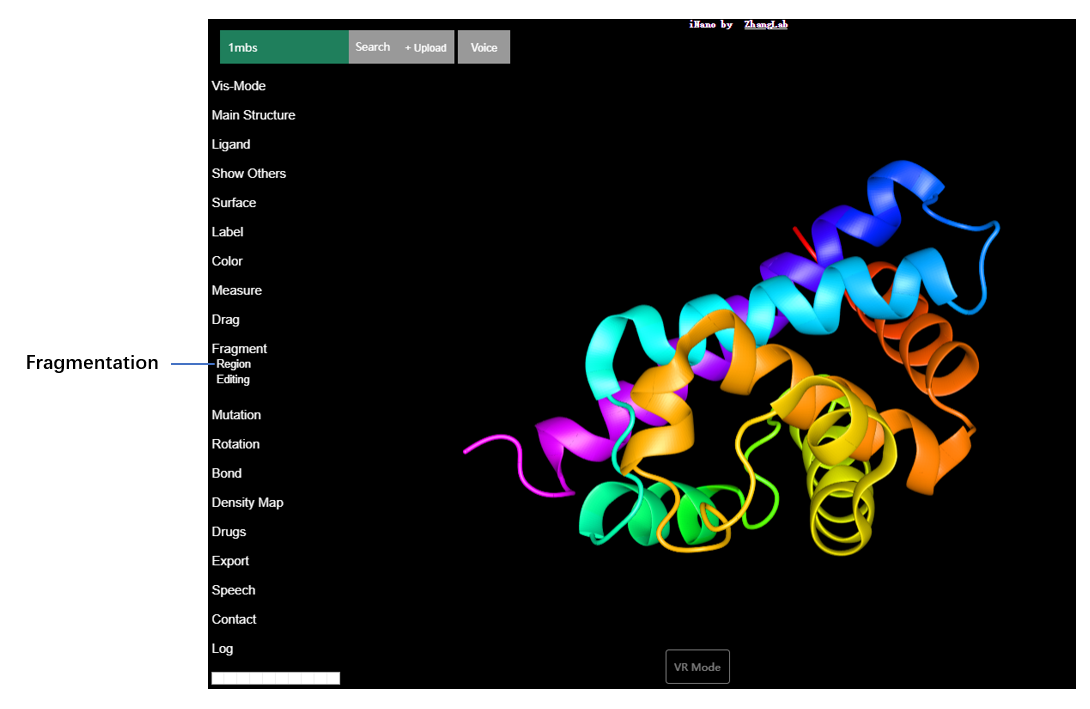Open the ZhangLab link

765,24
